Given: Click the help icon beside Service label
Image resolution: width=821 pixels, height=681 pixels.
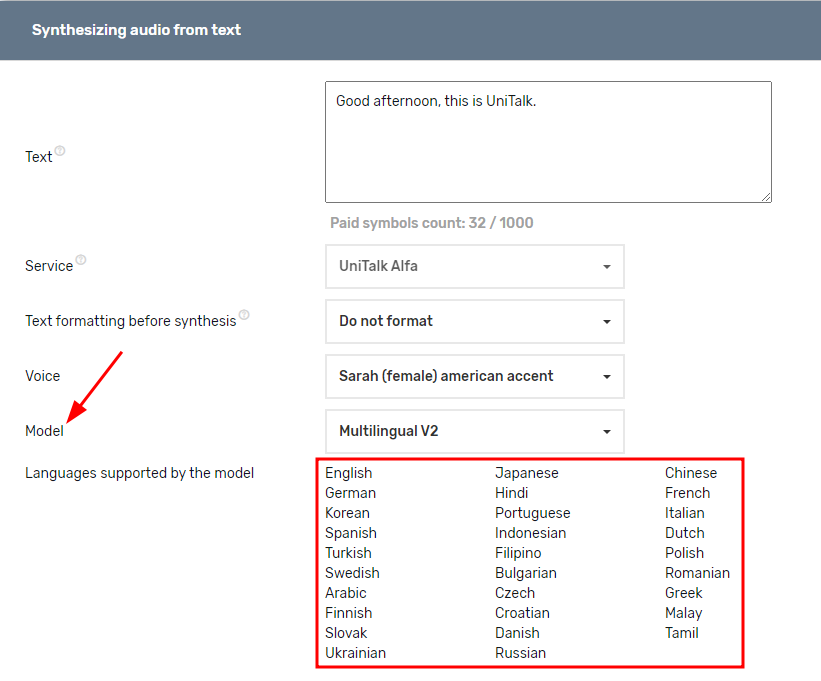Looking at the screenshot, I should coord(81,260).
